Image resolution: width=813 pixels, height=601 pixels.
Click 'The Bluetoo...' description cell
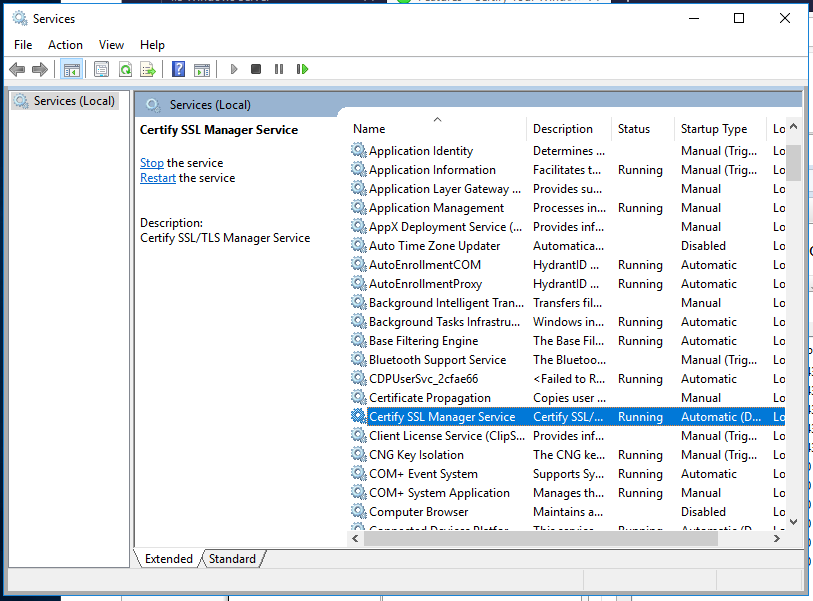(x=569, y=360)
